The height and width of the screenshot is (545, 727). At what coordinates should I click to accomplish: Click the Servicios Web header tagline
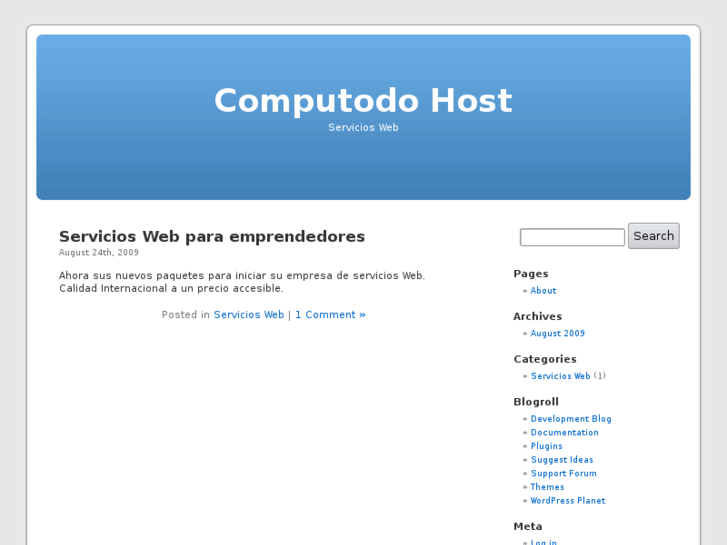tap(363, 127)
